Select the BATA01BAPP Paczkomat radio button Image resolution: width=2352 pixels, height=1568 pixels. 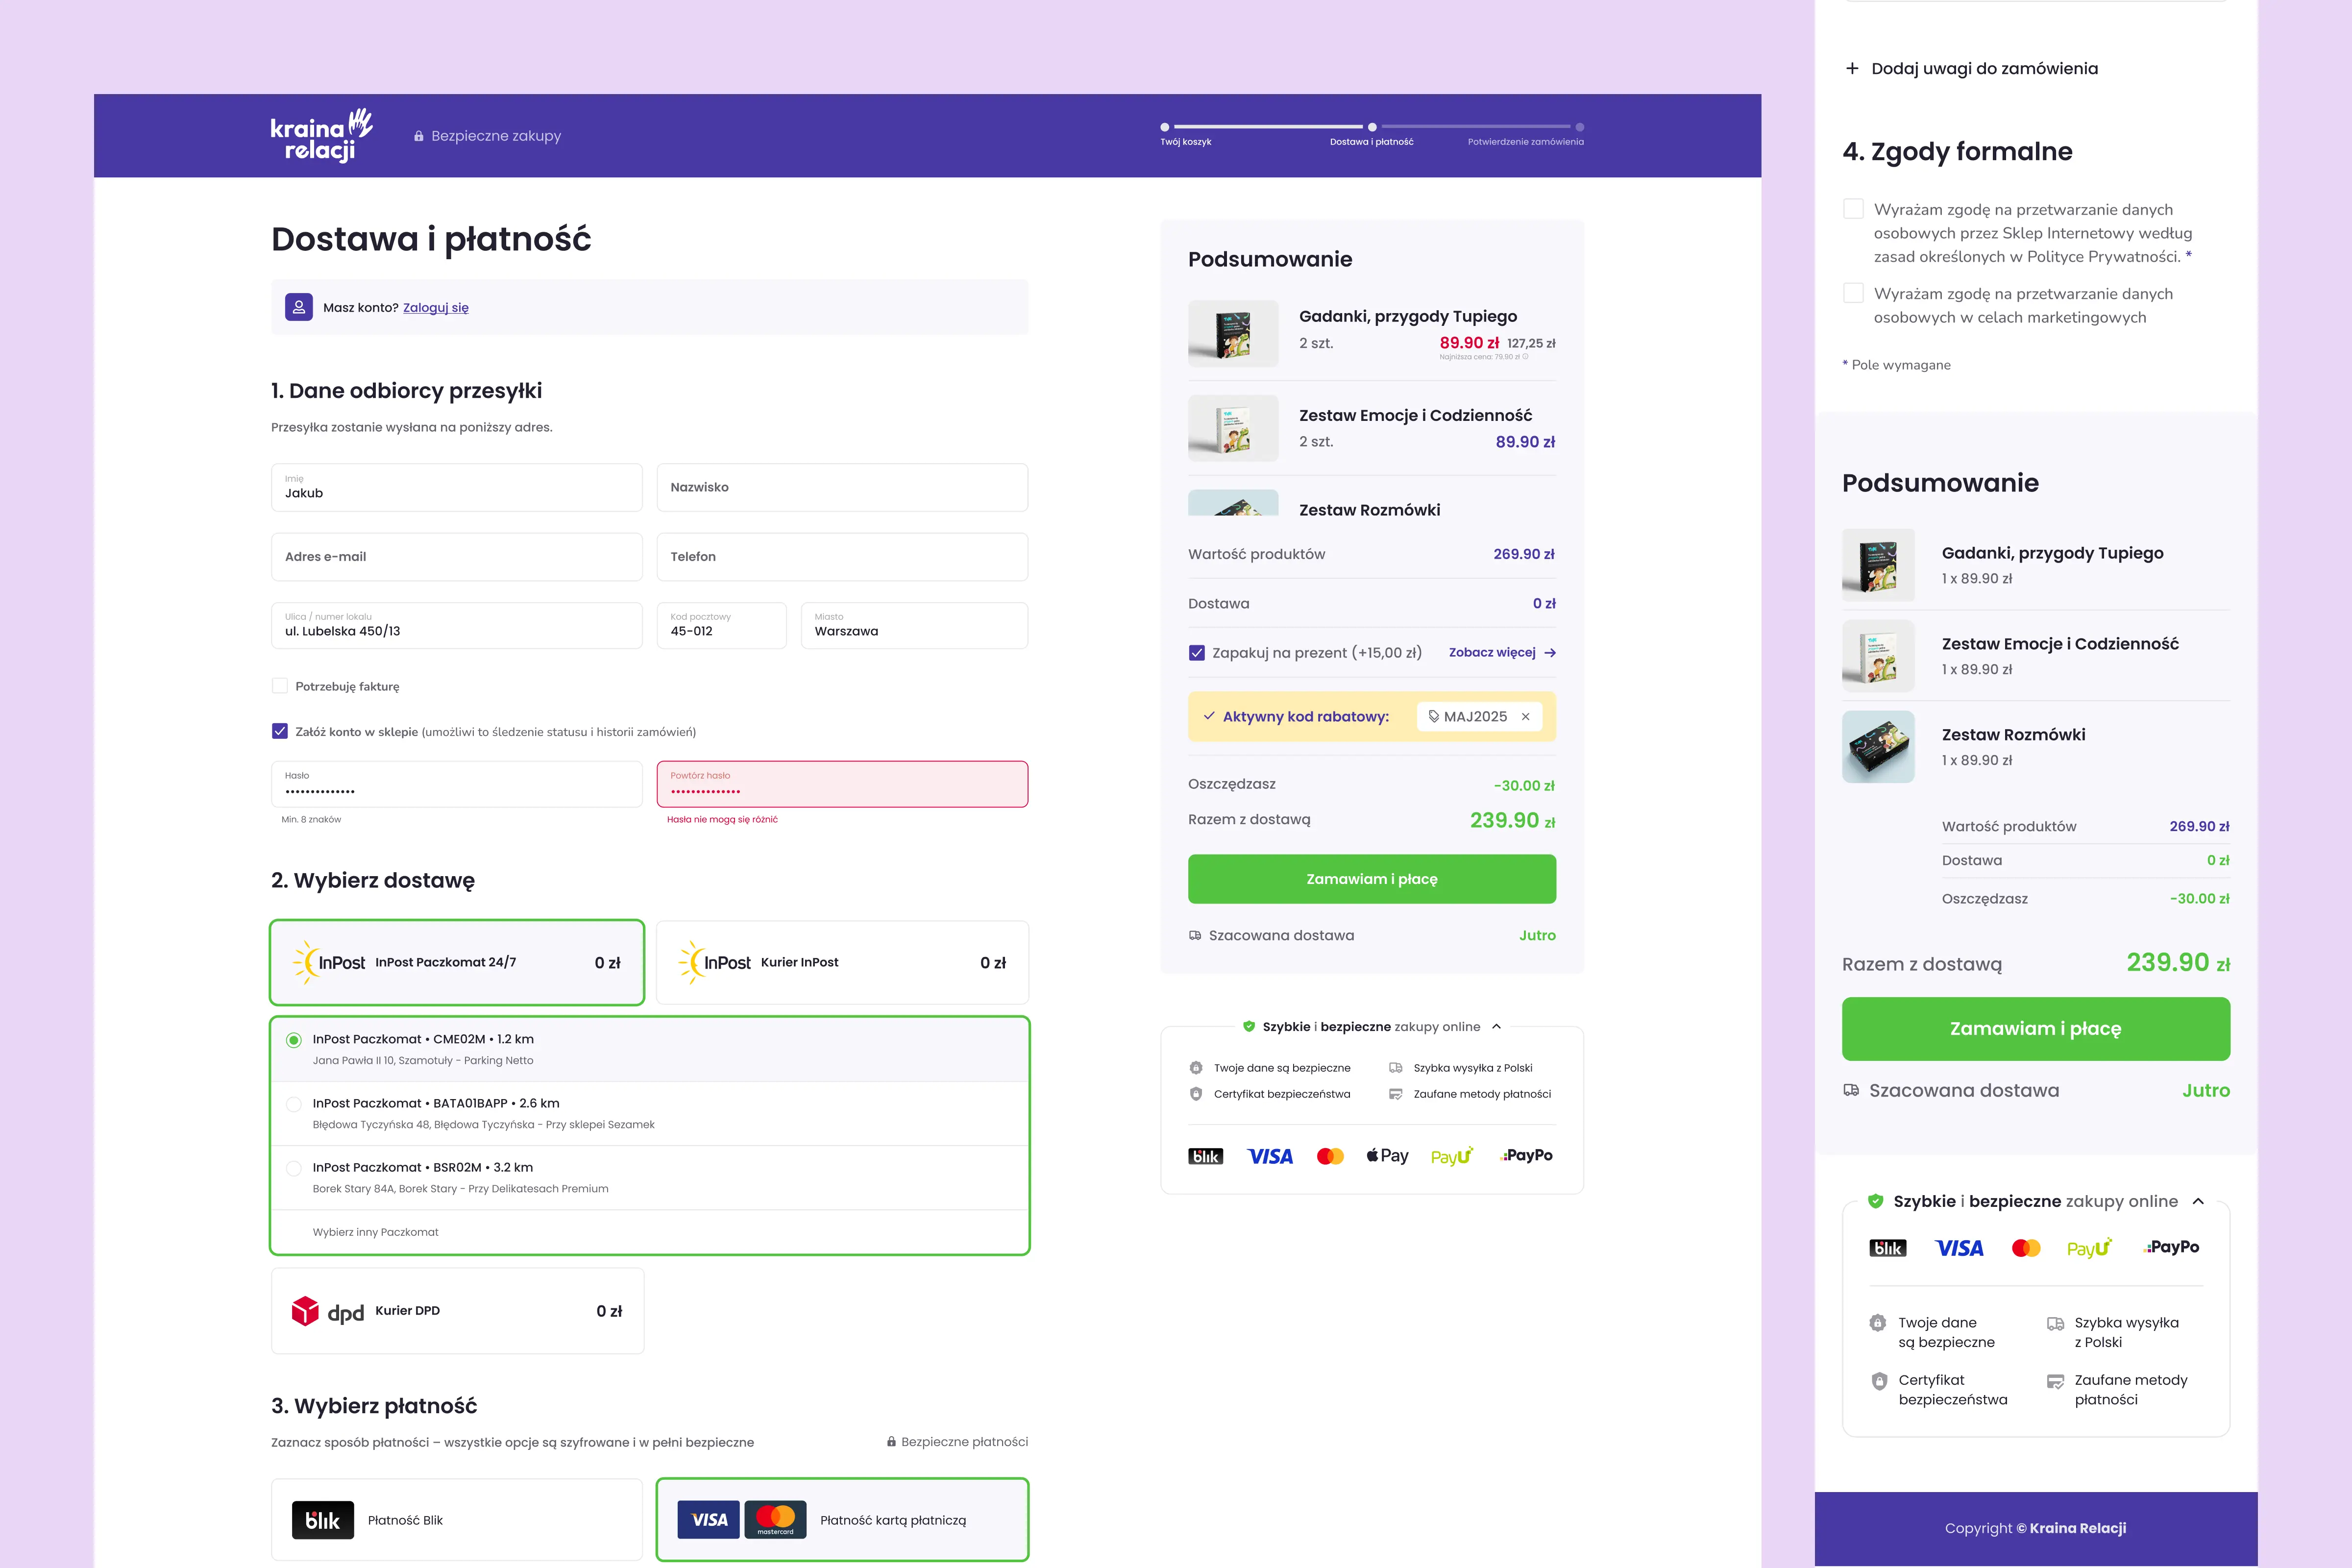(x=293, y=1104)
